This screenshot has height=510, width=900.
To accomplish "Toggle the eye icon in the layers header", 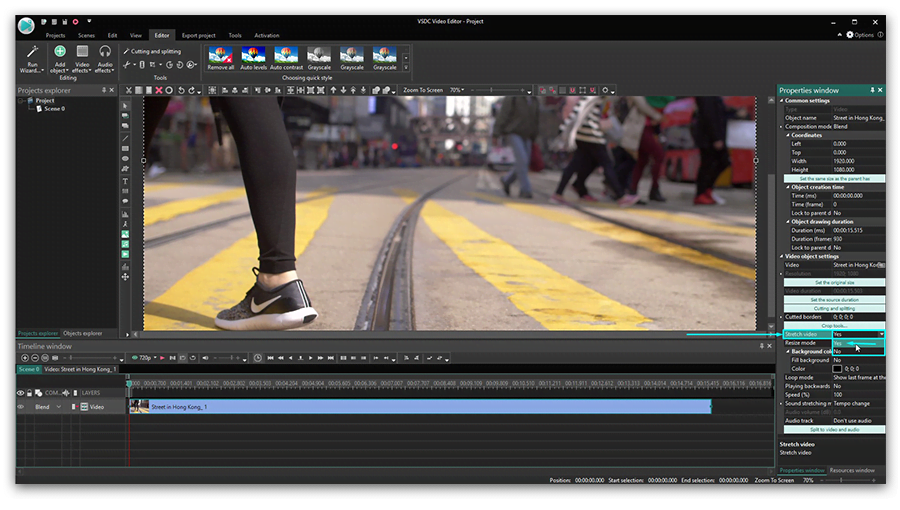I will (x=21, y=393).
